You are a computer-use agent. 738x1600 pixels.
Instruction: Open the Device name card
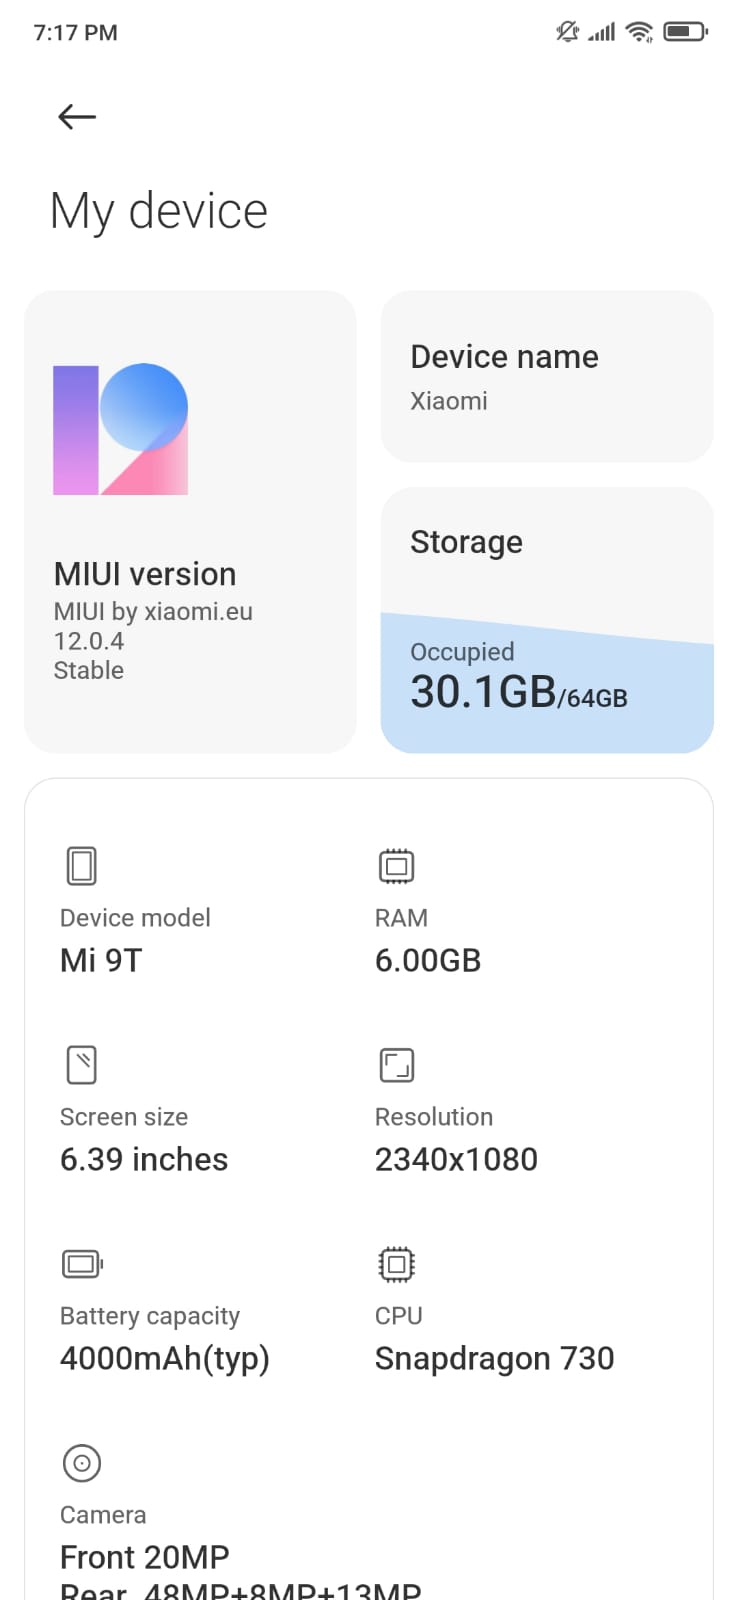click(x=547, y=376)
